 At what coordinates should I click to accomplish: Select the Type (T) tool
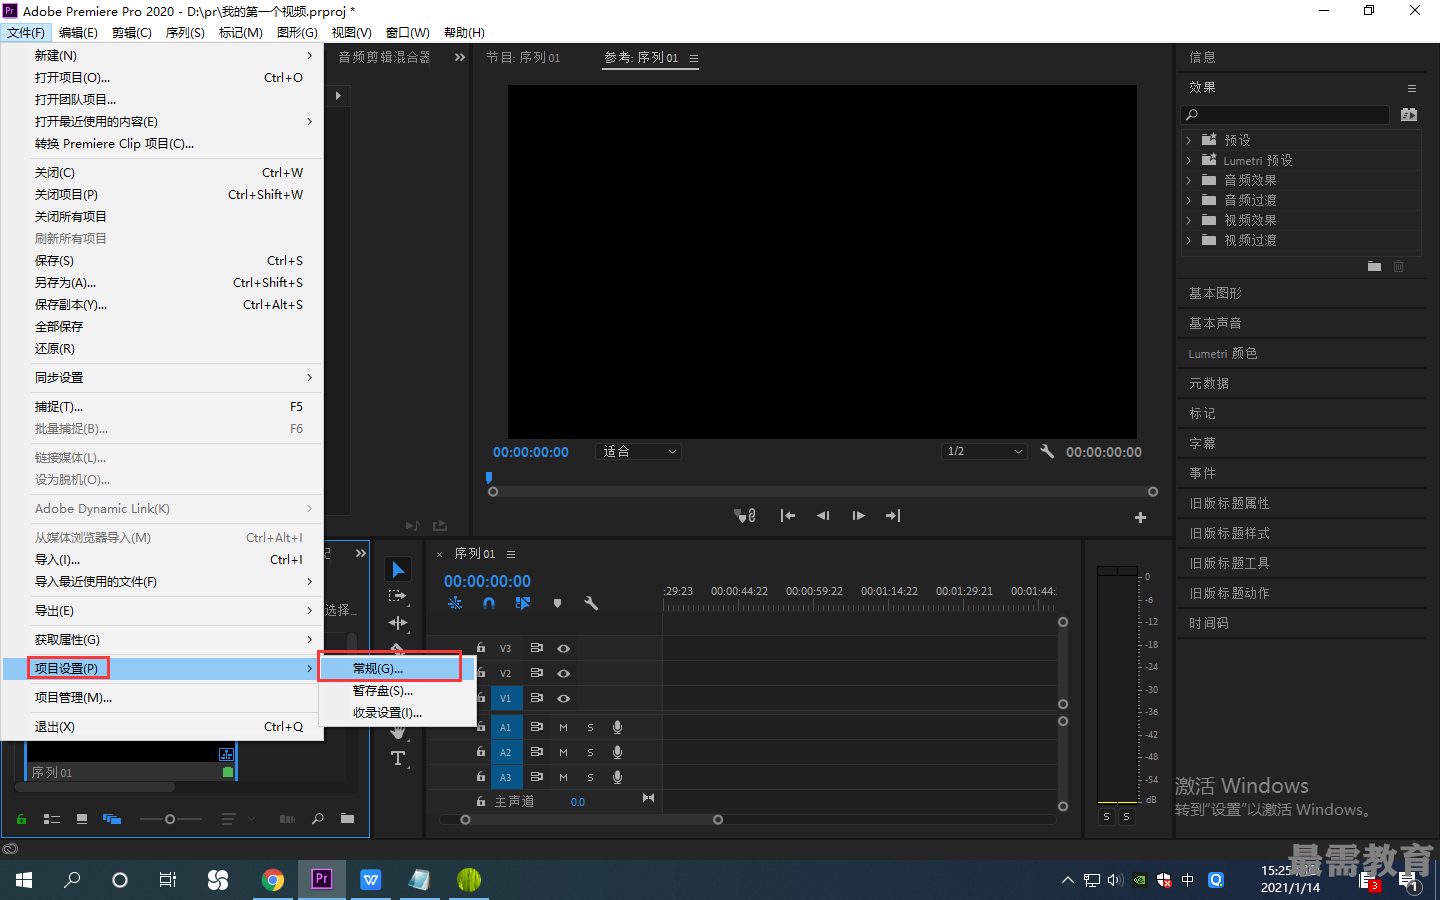[x=398, y=758]
